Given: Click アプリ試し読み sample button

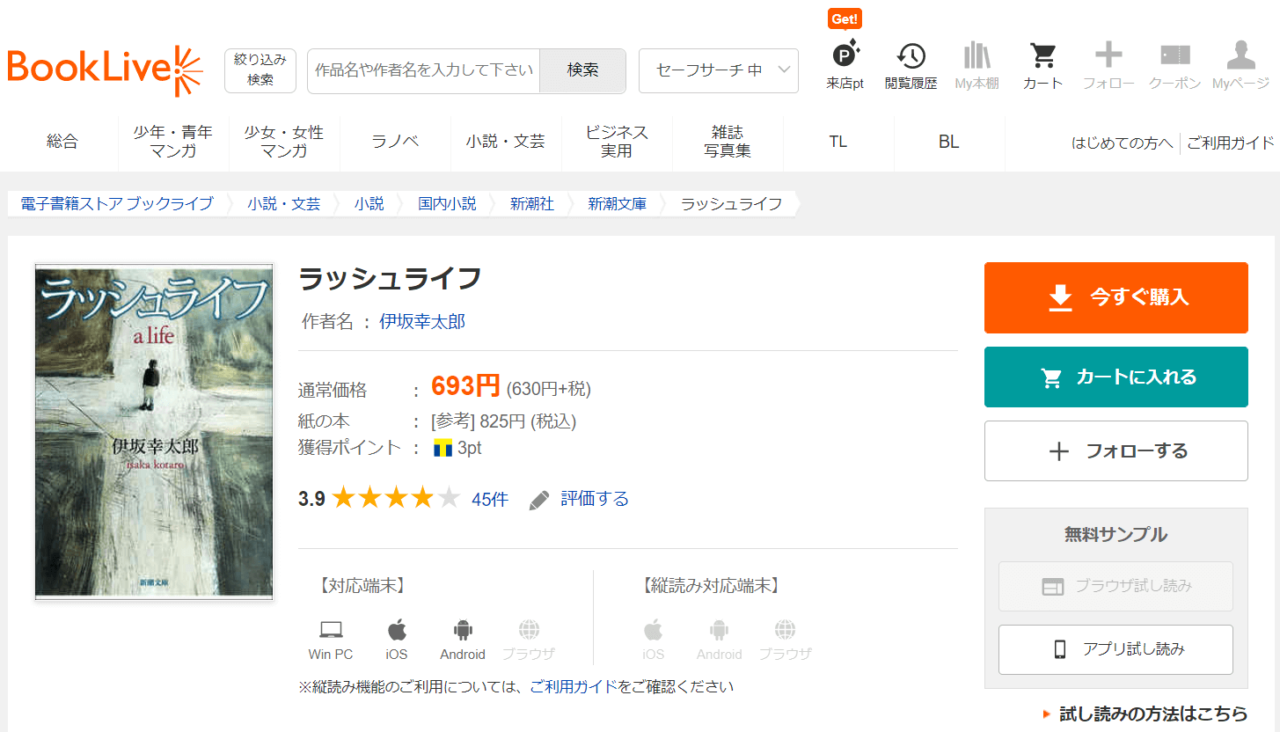Looking at the screenshot, I should pyautogui.click(x=1116, y=650).
